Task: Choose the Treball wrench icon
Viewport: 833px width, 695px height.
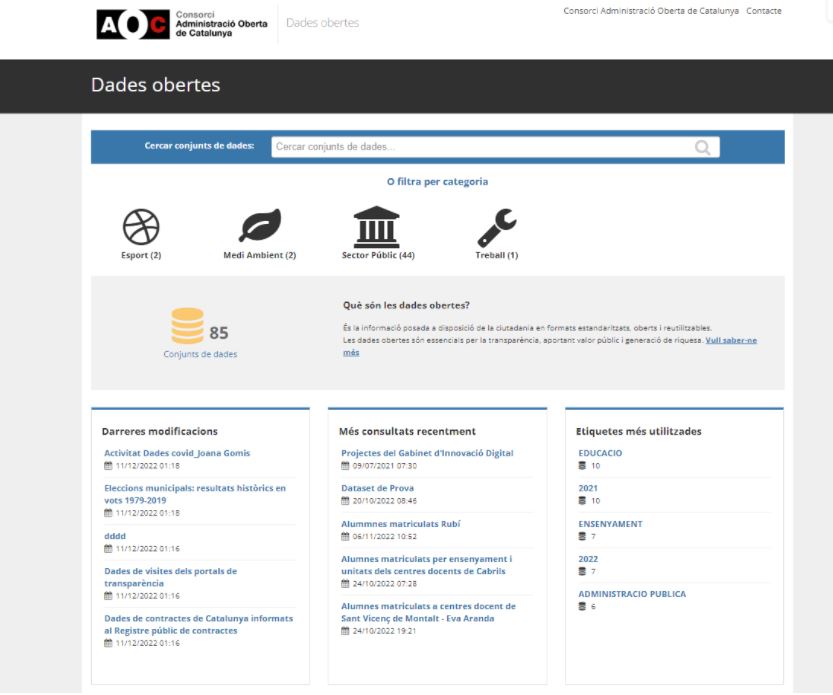Action: 496,227
